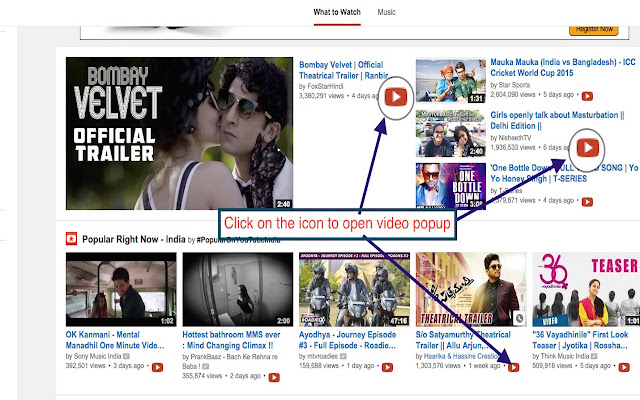The height and width of the screenshot is (400, 640).
Task: Switch to the What to Watch tab
Action: point(337,12)
